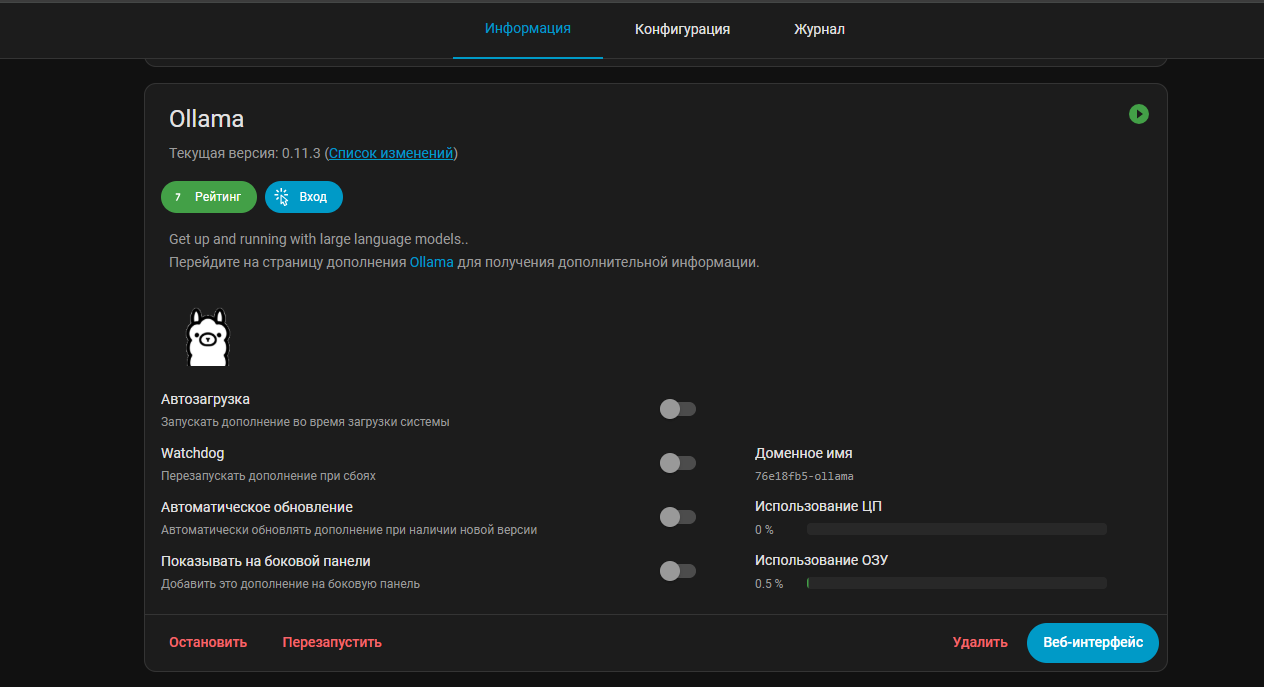Open the Ollama add-on page link
The width and height of the screenshot is (1264, 687).
pyautogui.click(x=432, y=262)
